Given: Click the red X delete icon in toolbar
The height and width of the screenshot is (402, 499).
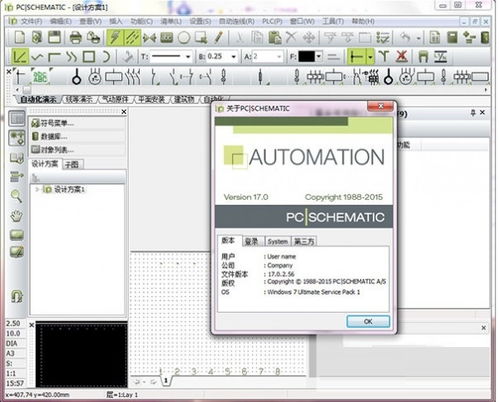Looking at the screenshot, I should (402, 56).
